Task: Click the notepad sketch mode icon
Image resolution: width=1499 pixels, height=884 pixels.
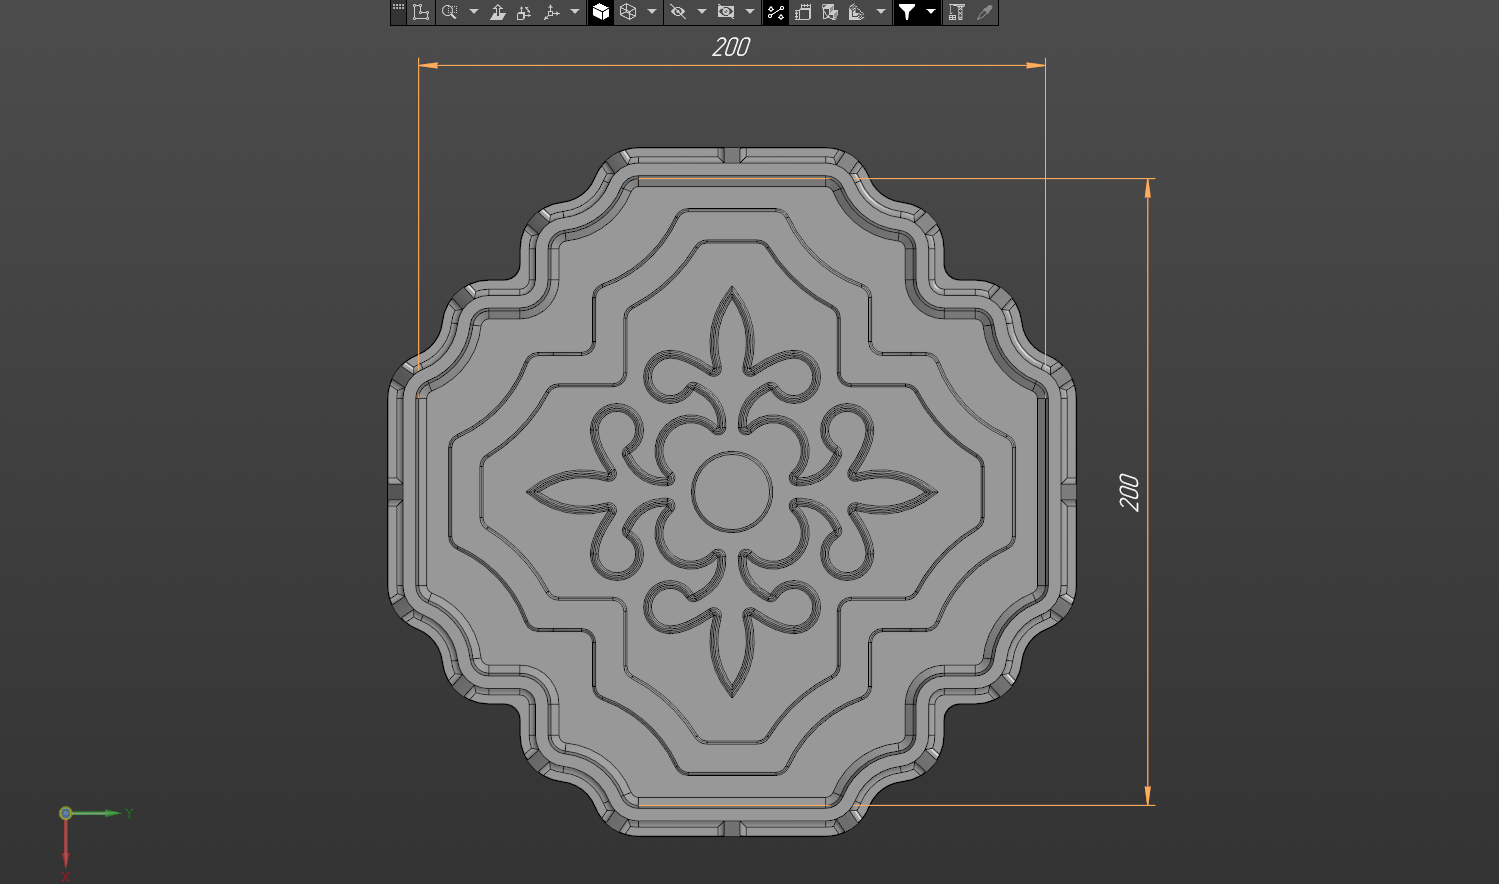Action: (x=802, y=12)
